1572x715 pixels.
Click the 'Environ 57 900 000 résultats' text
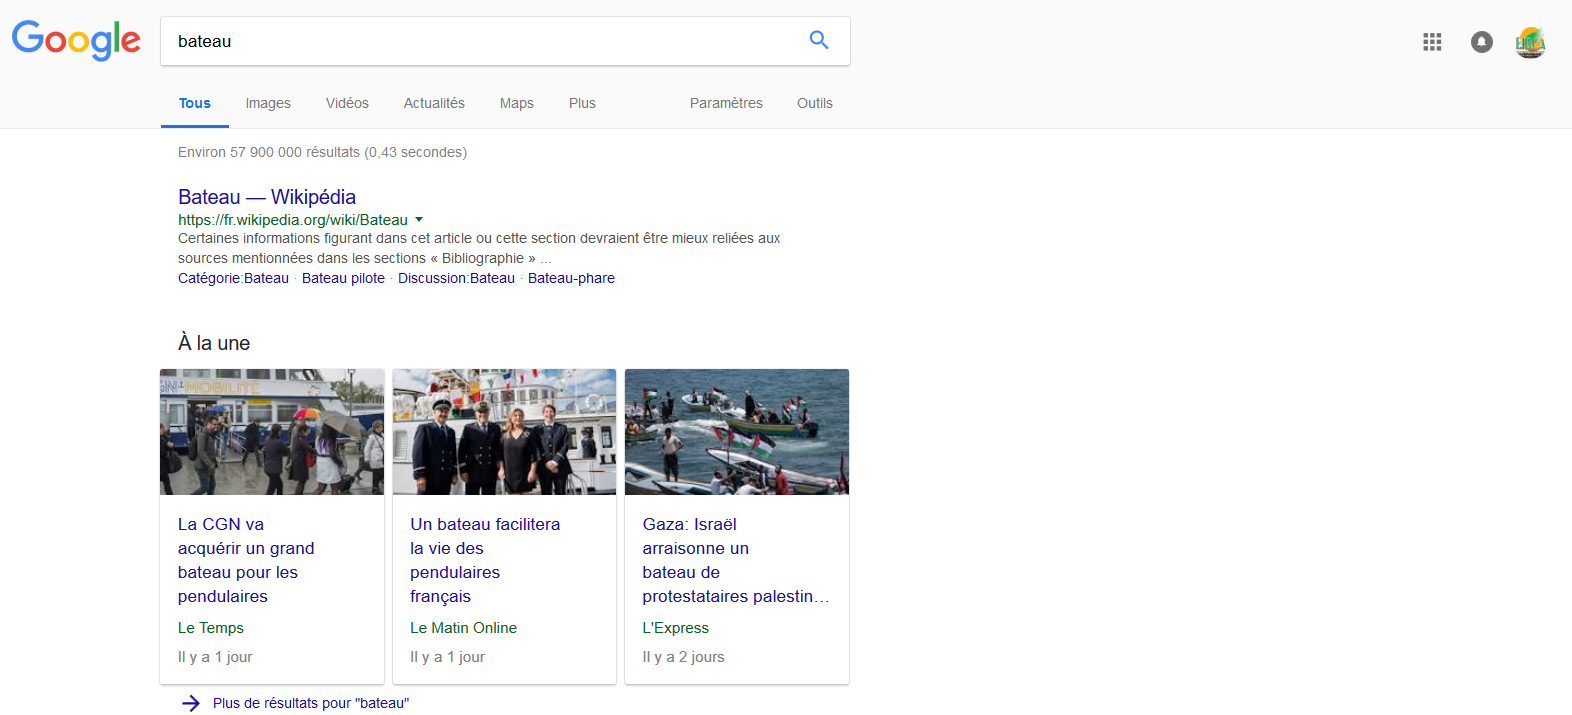322,152
